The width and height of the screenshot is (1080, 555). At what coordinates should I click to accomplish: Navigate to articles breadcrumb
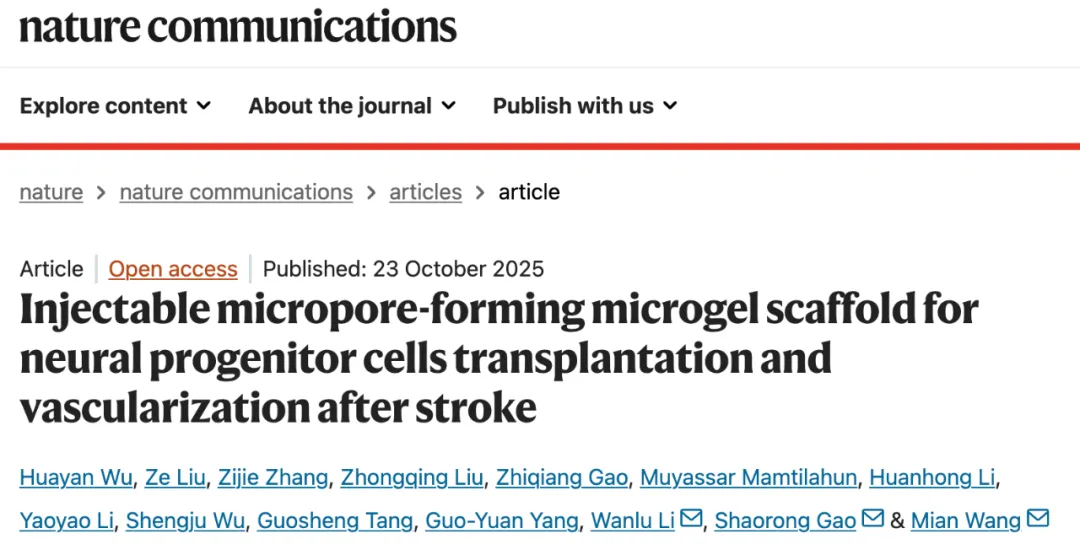(425, 192)
